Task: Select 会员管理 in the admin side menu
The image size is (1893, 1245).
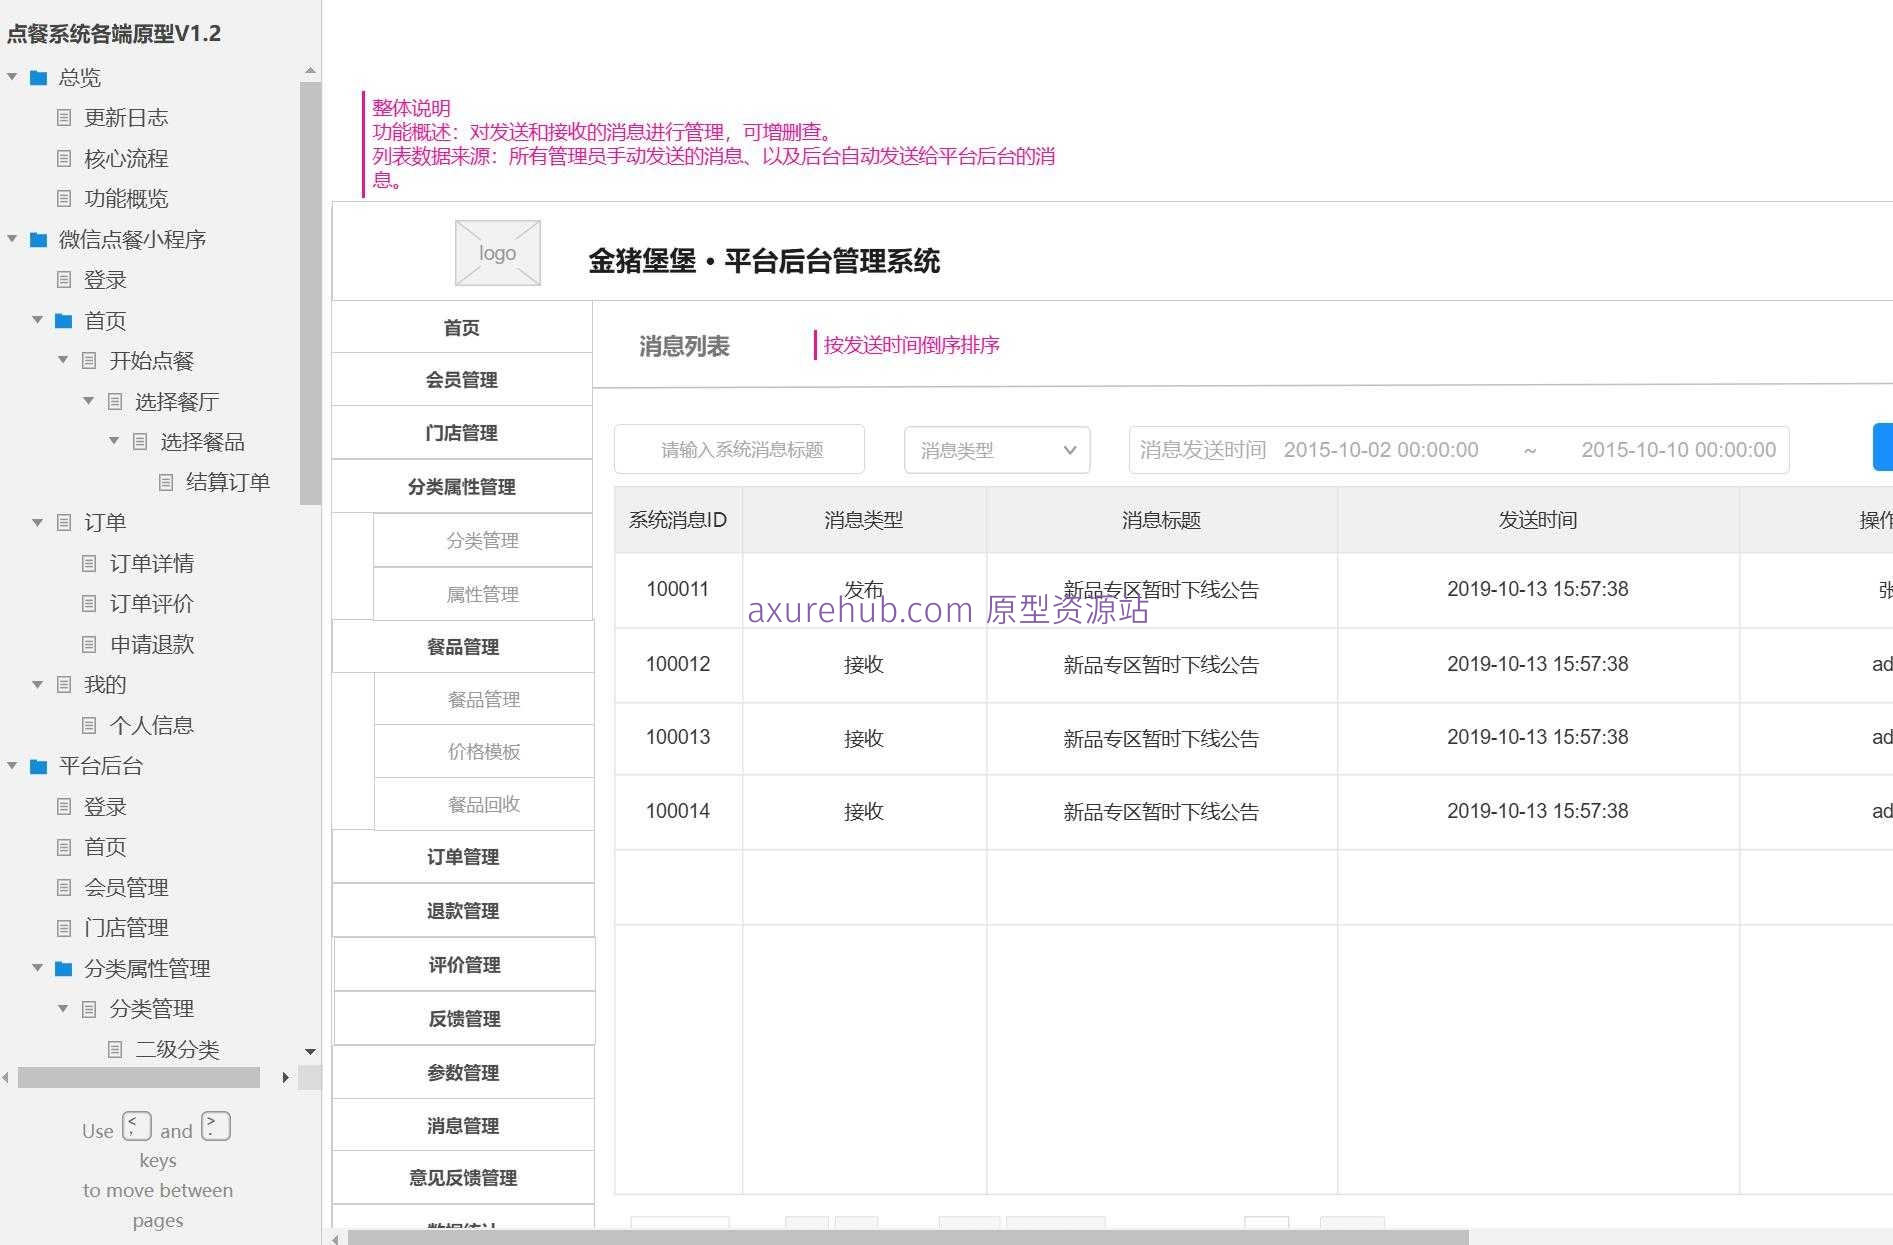Action: coord(462,379)
